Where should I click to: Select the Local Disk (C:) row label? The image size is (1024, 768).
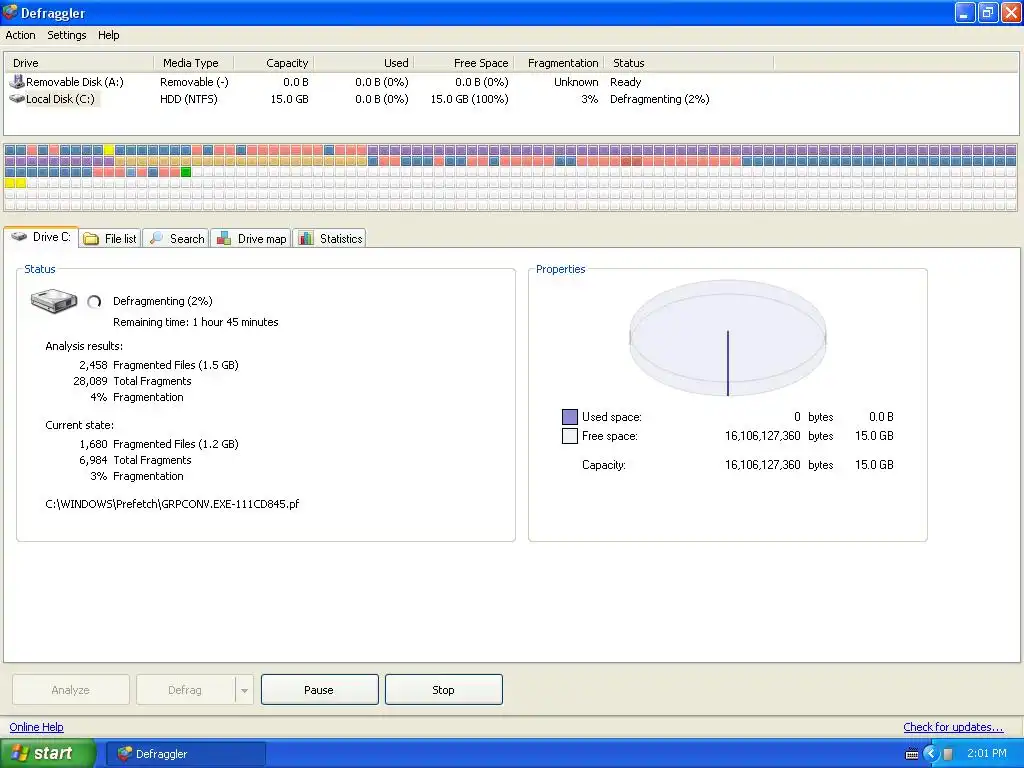[x=60, y=99]
